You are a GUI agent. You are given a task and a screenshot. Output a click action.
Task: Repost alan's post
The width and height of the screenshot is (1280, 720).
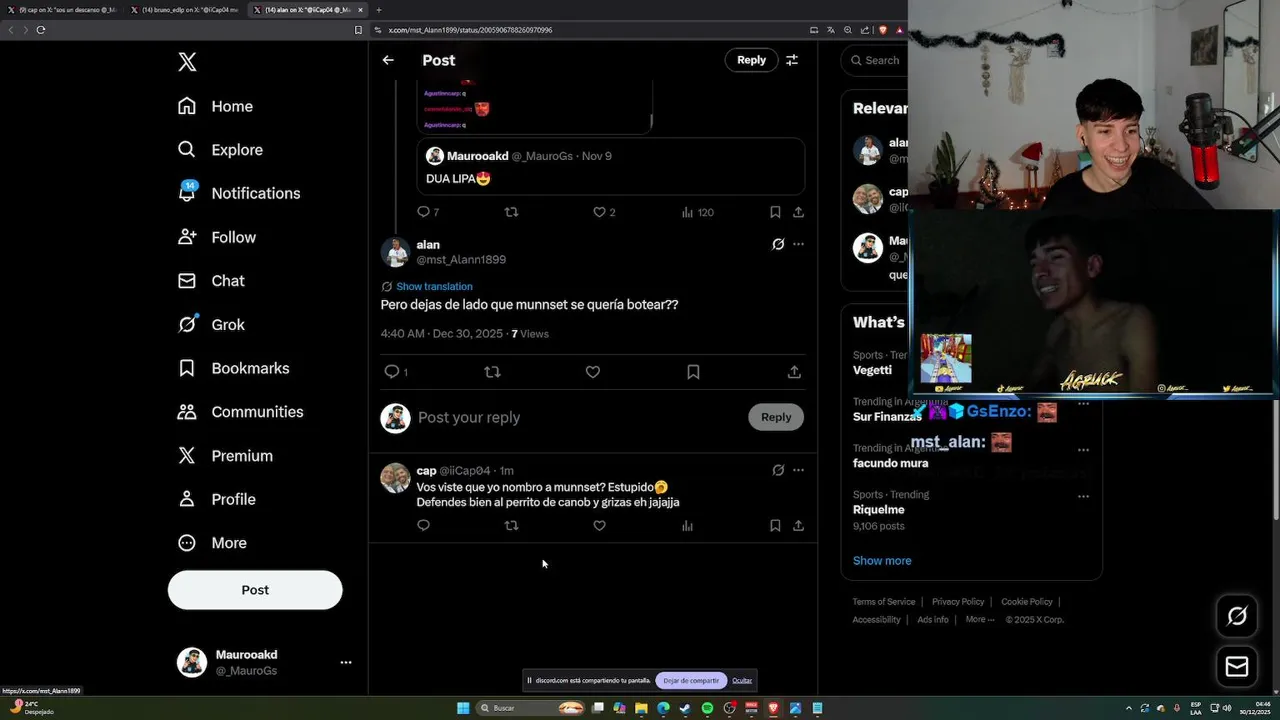(x=492, y=372)
